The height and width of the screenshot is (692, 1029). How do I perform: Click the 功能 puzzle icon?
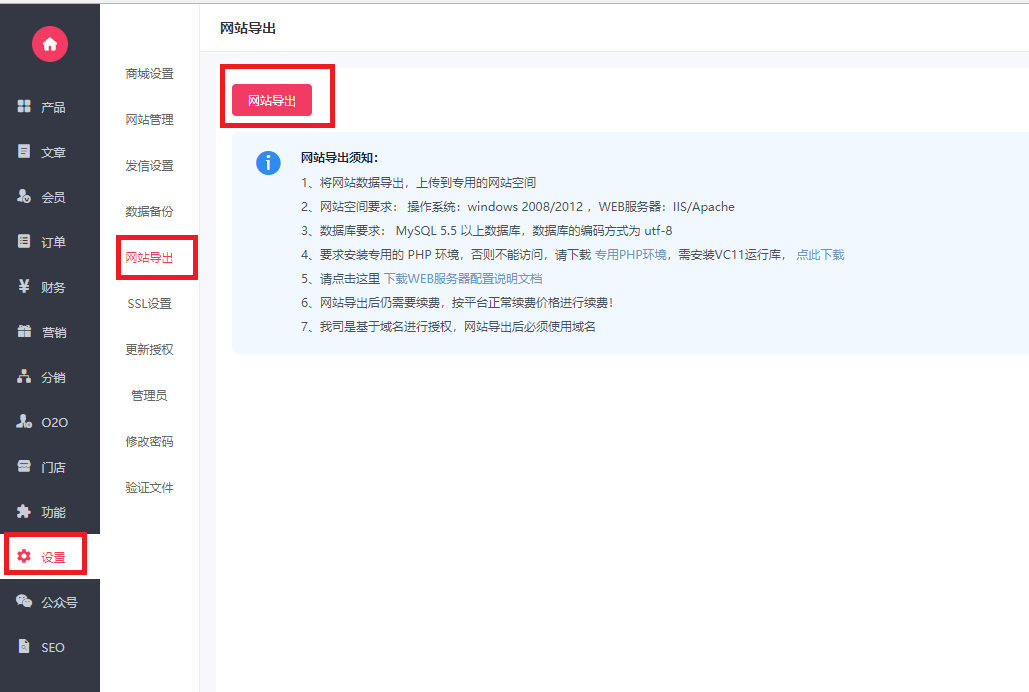coord(24,511)
